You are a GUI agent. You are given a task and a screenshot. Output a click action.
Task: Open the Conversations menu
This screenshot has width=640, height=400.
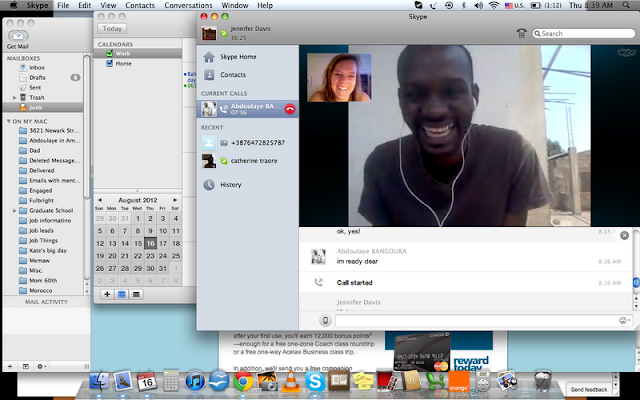(x=188, y=5)
